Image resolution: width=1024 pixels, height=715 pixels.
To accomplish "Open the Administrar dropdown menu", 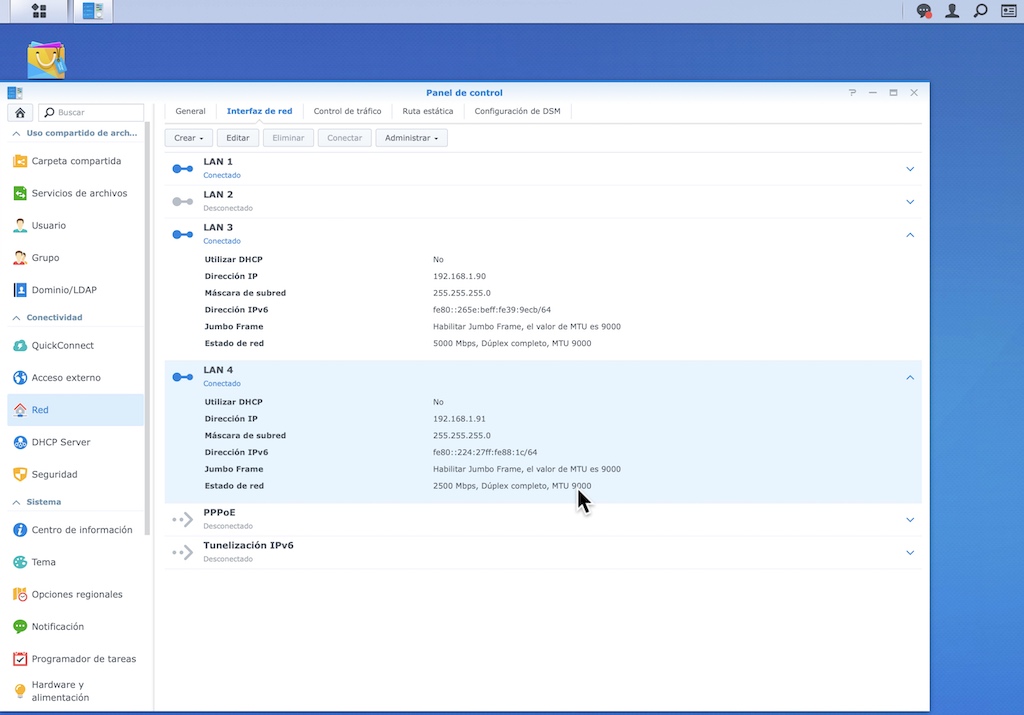I will pyautogui.click(x=411, y=138).
